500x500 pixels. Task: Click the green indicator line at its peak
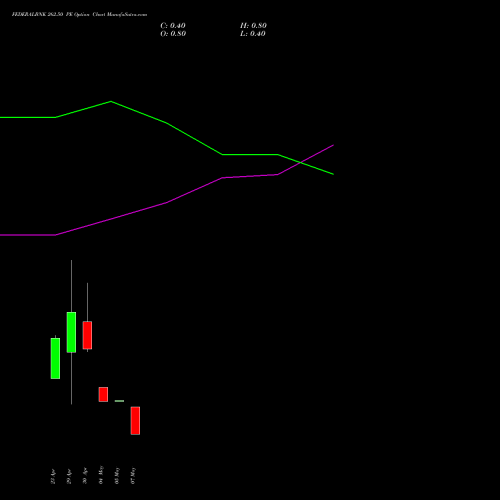(111, 101)
